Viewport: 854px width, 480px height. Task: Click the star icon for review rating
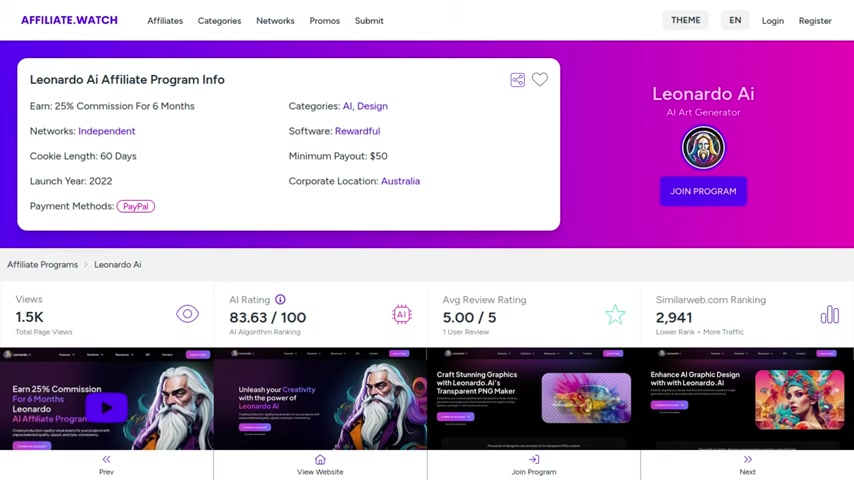[615, 314]
